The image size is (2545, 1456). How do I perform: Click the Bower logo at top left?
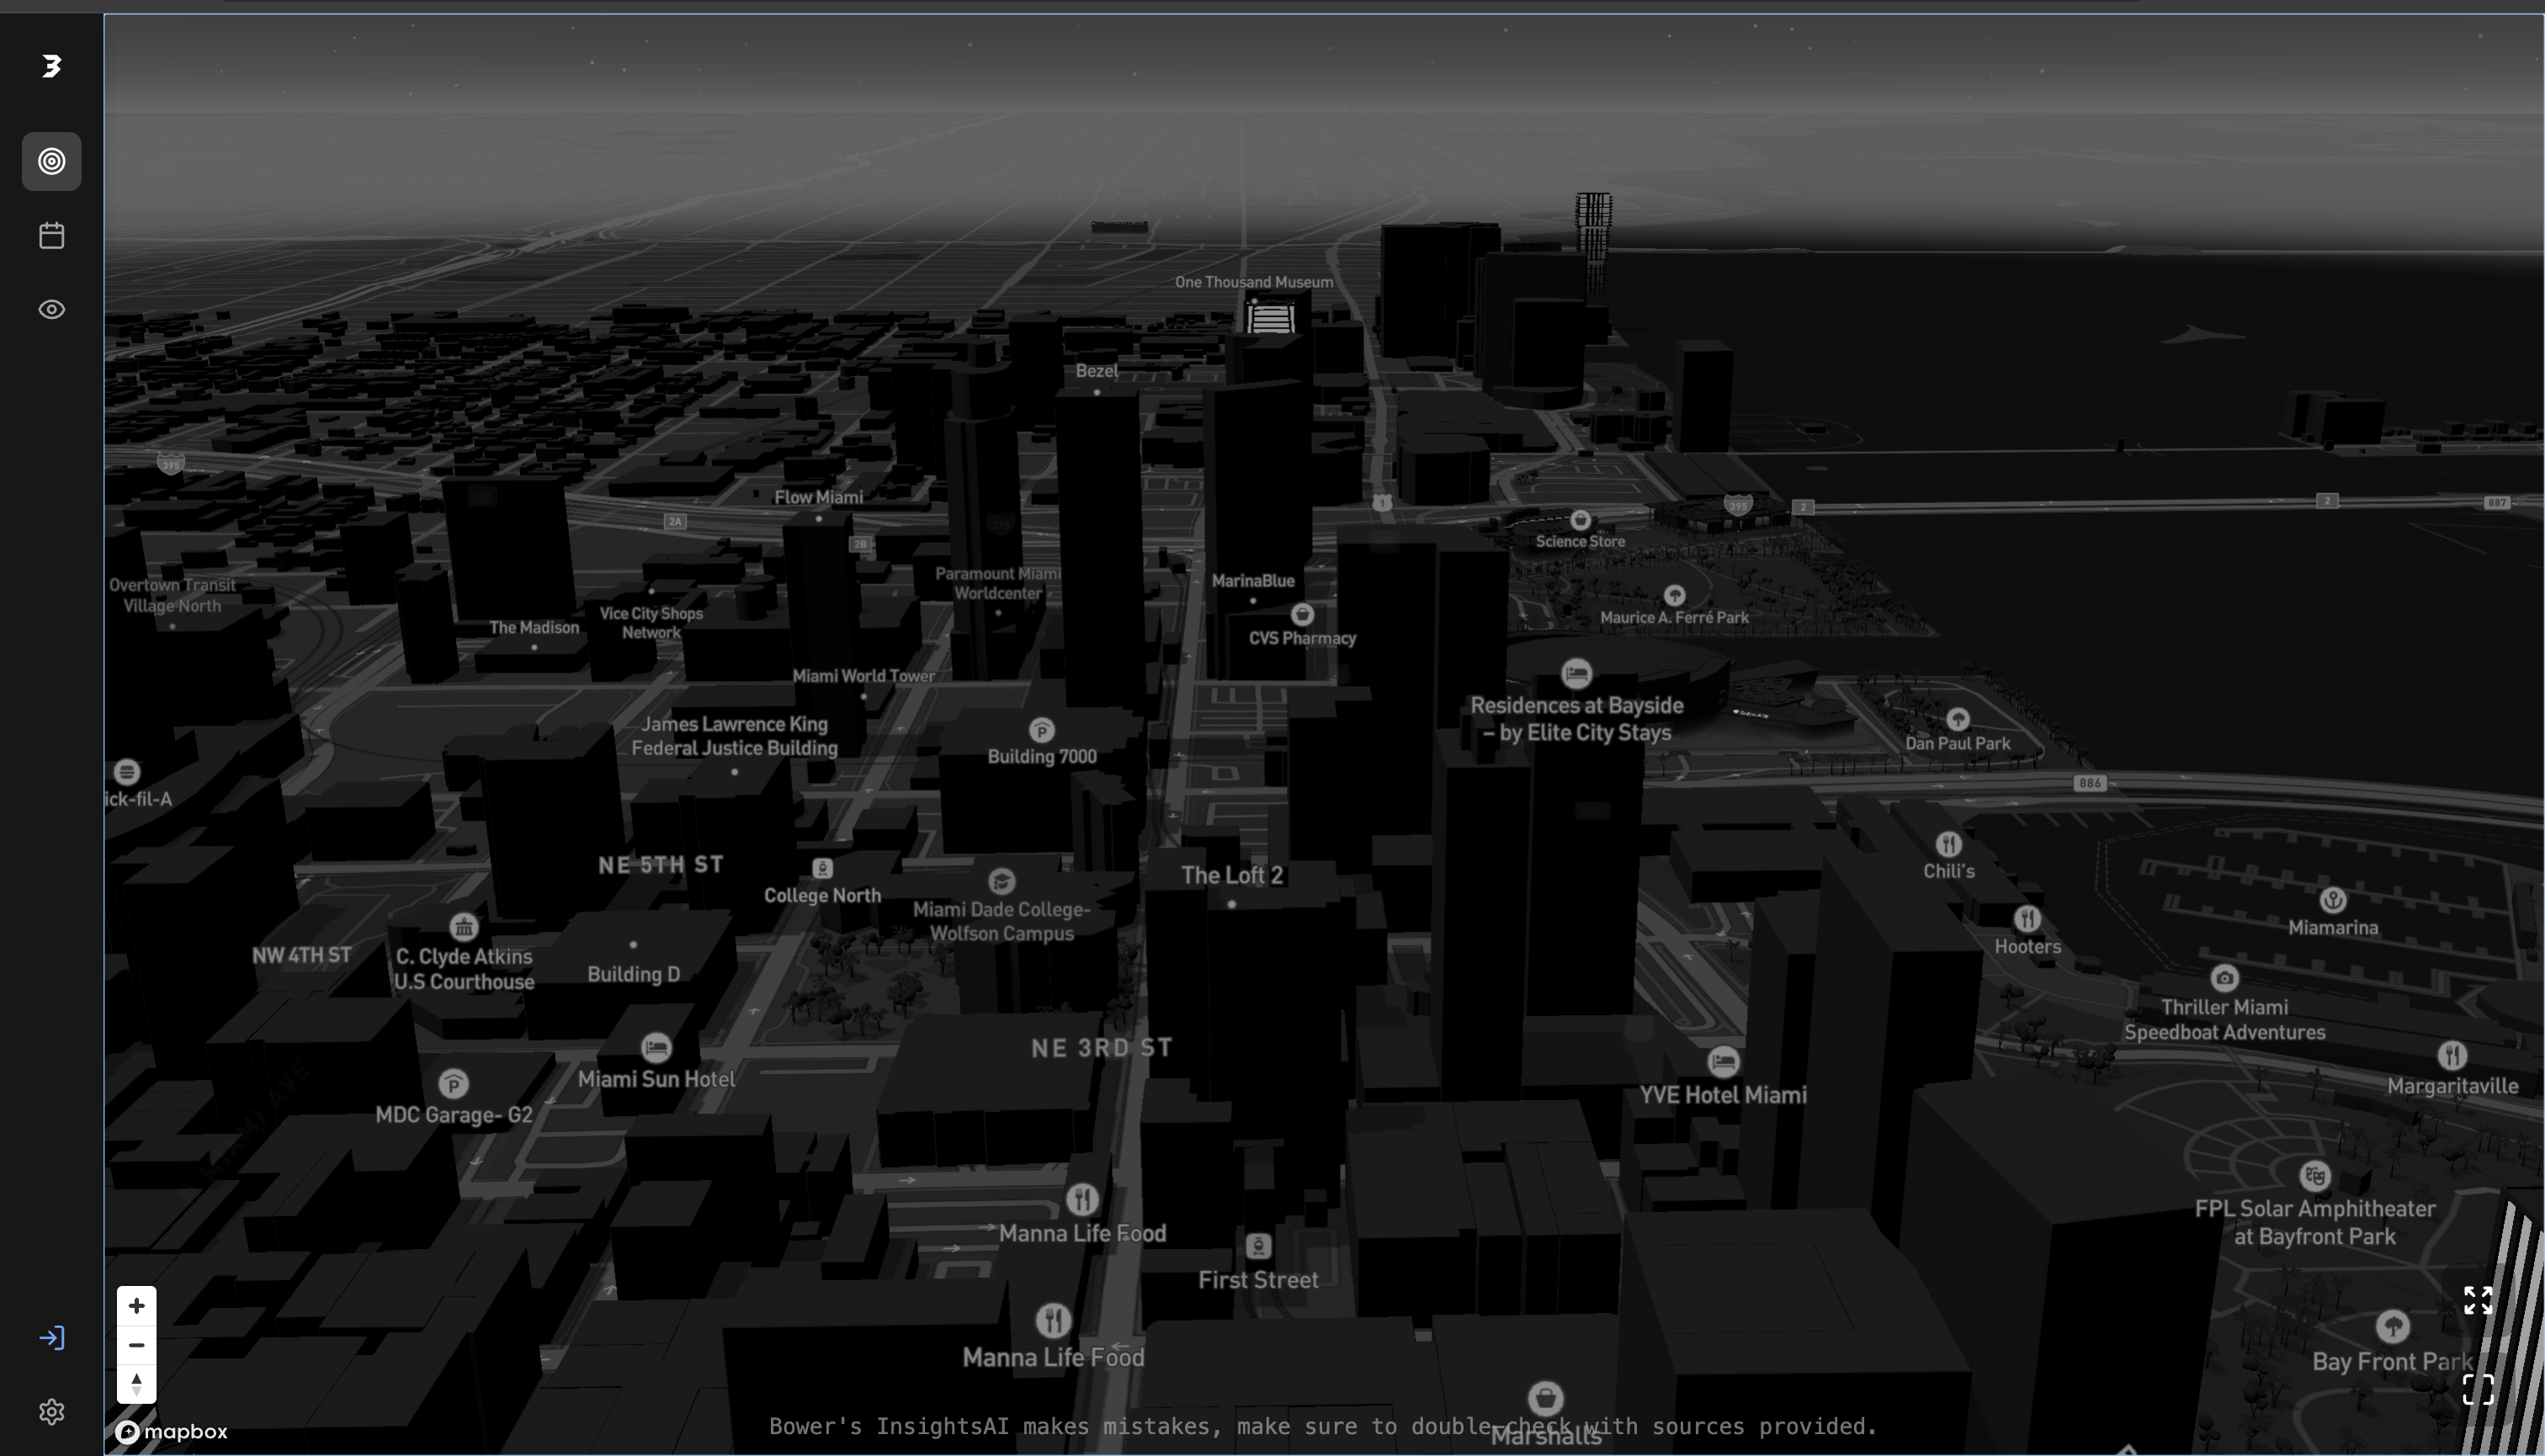(51, 67)
